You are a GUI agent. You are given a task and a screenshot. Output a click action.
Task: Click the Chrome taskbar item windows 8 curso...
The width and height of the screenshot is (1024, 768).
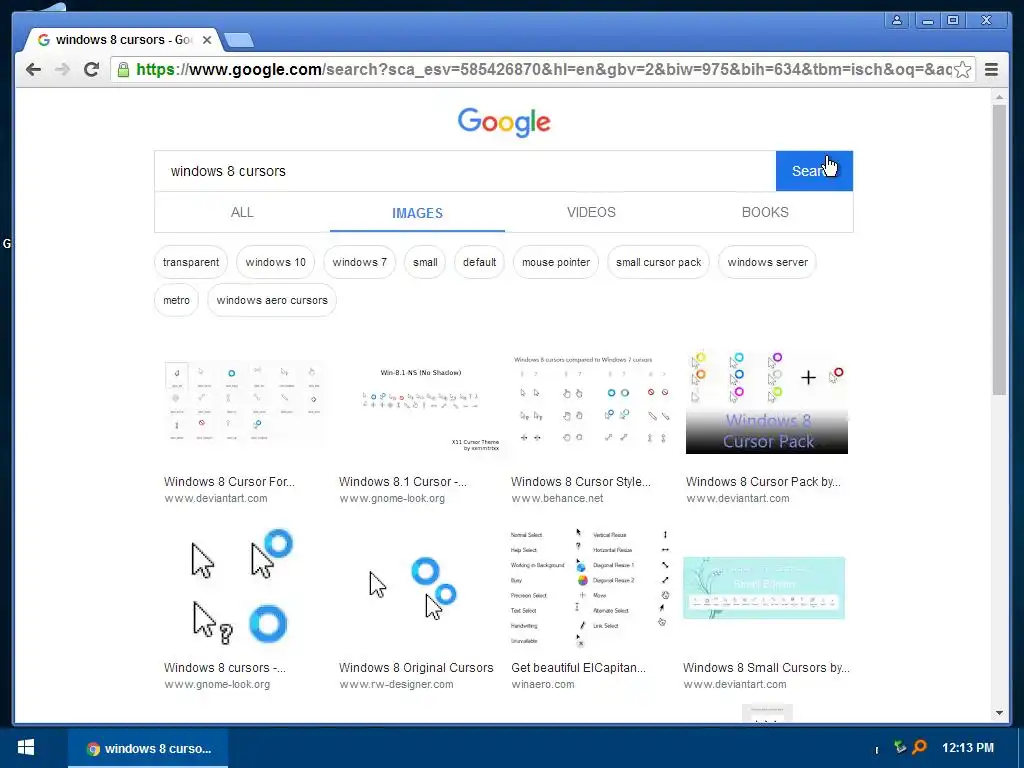[148, 748]
